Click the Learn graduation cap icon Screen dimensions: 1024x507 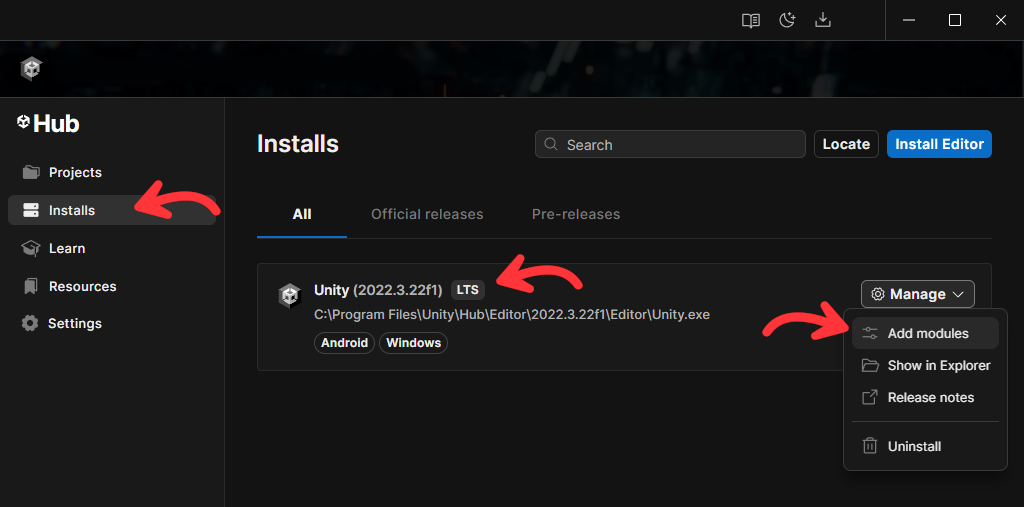[31, 248]
